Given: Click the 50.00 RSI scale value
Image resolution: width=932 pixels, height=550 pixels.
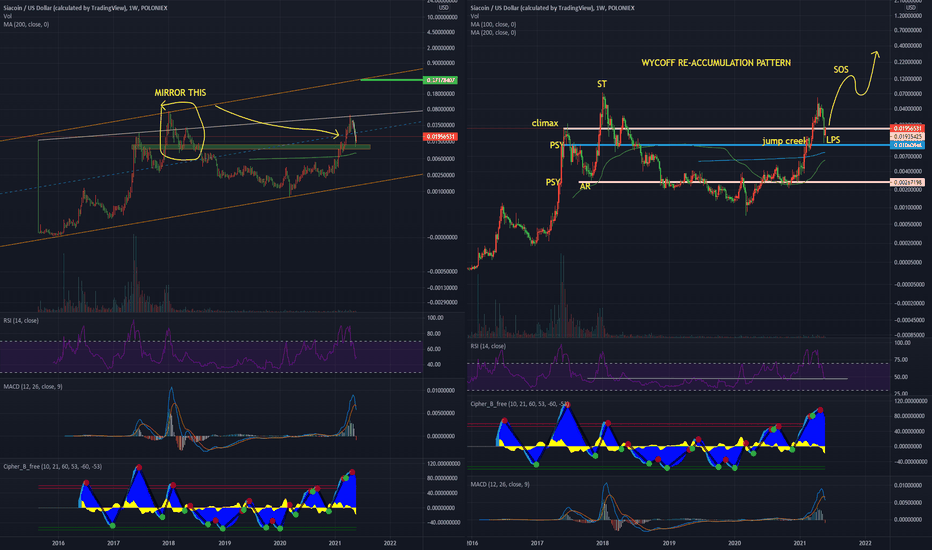Looking at the screenshot, I should tap(902, 377).
